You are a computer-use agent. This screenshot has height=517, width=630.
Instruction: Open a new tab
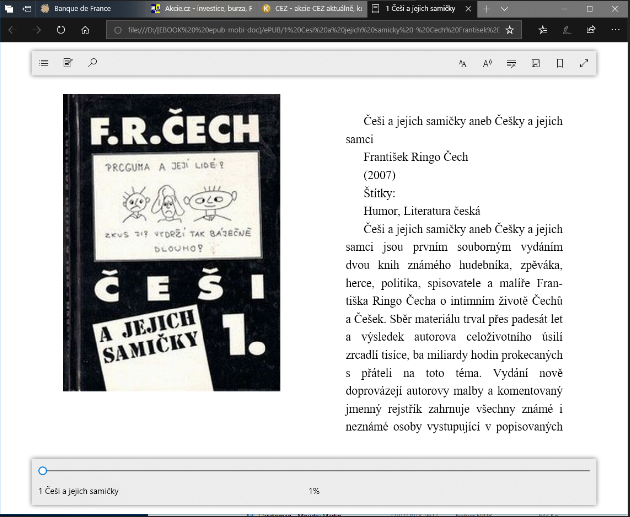(x=486, y=9)
